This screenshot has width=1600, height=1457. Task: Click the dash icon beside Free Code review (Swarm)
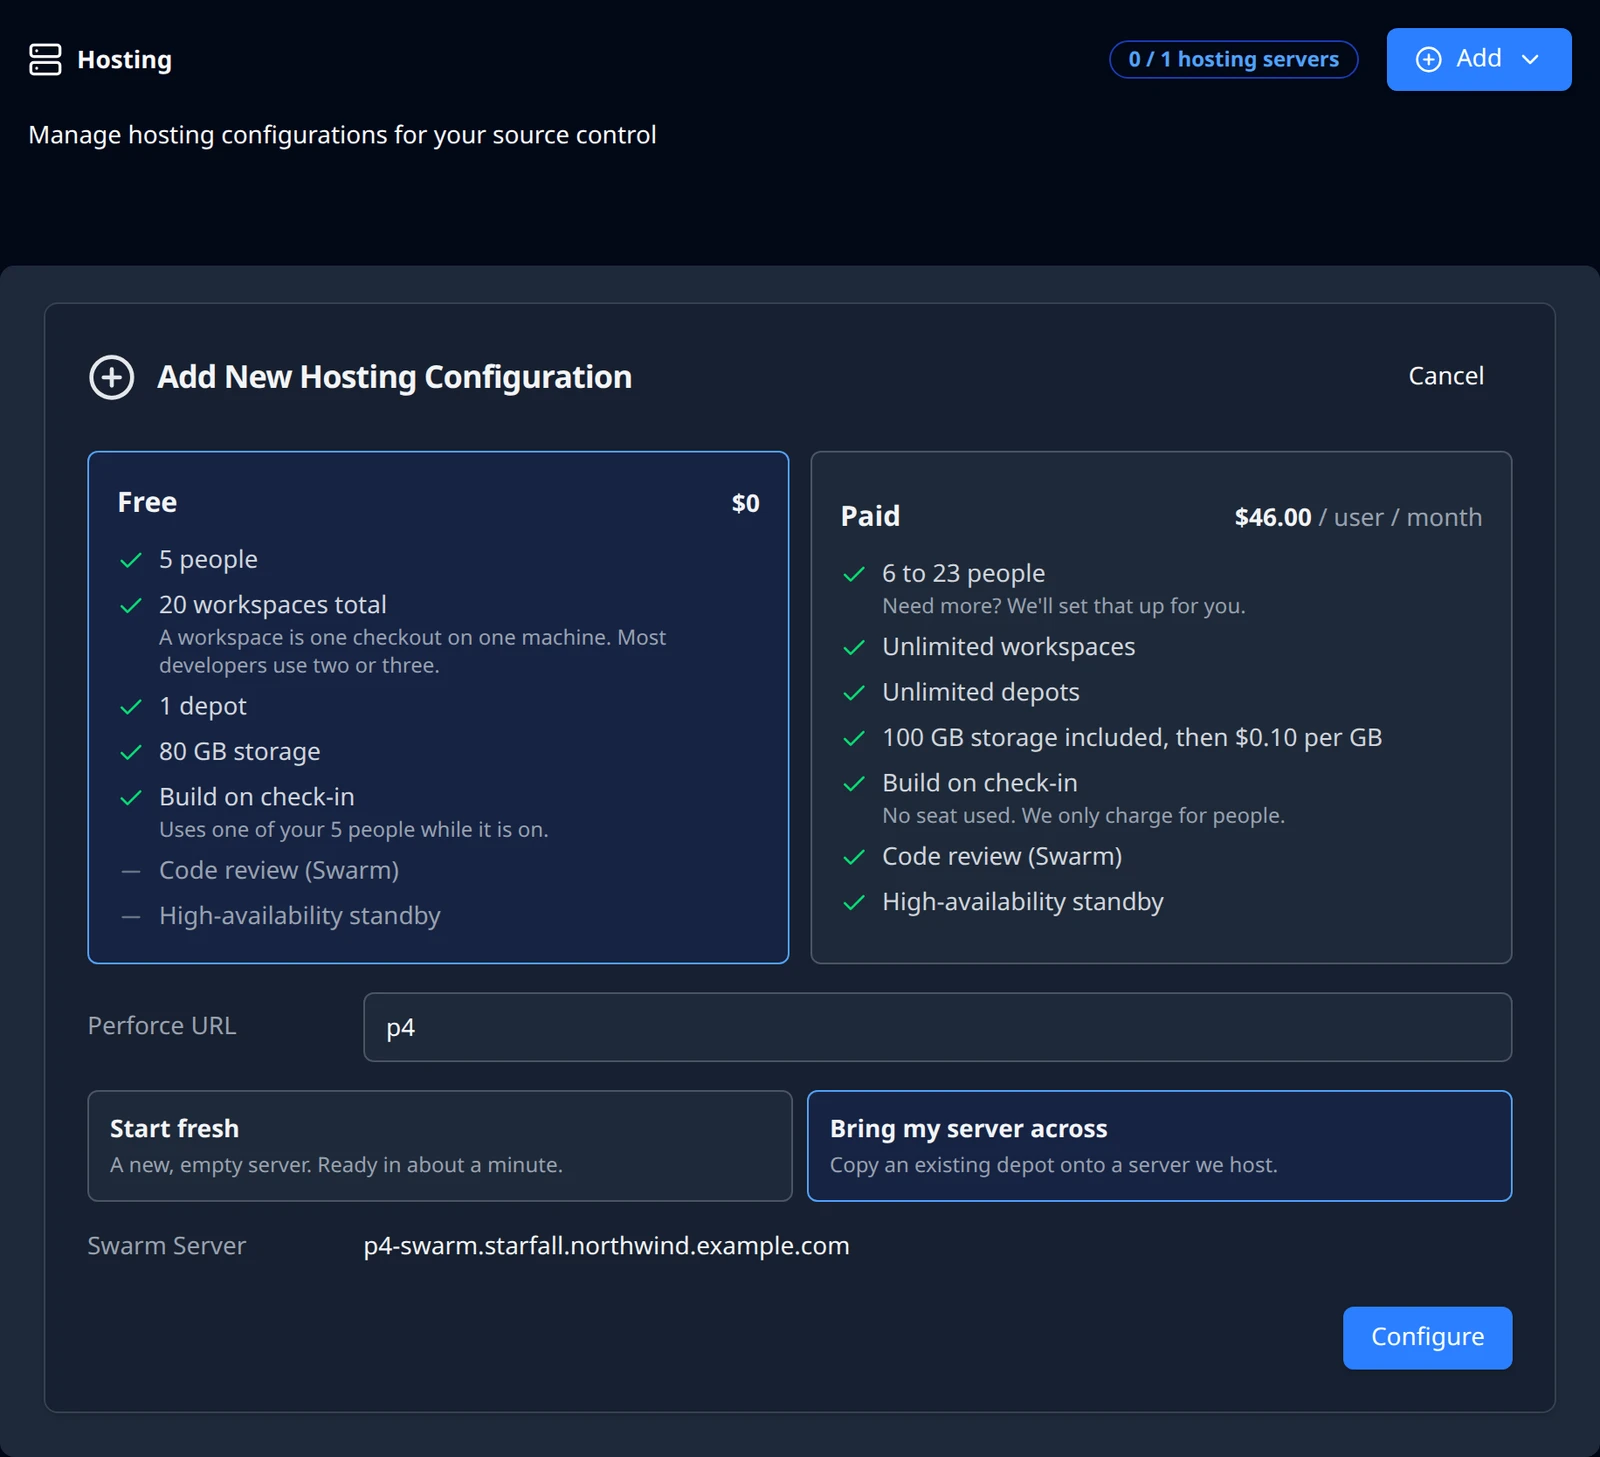(131, 871)
